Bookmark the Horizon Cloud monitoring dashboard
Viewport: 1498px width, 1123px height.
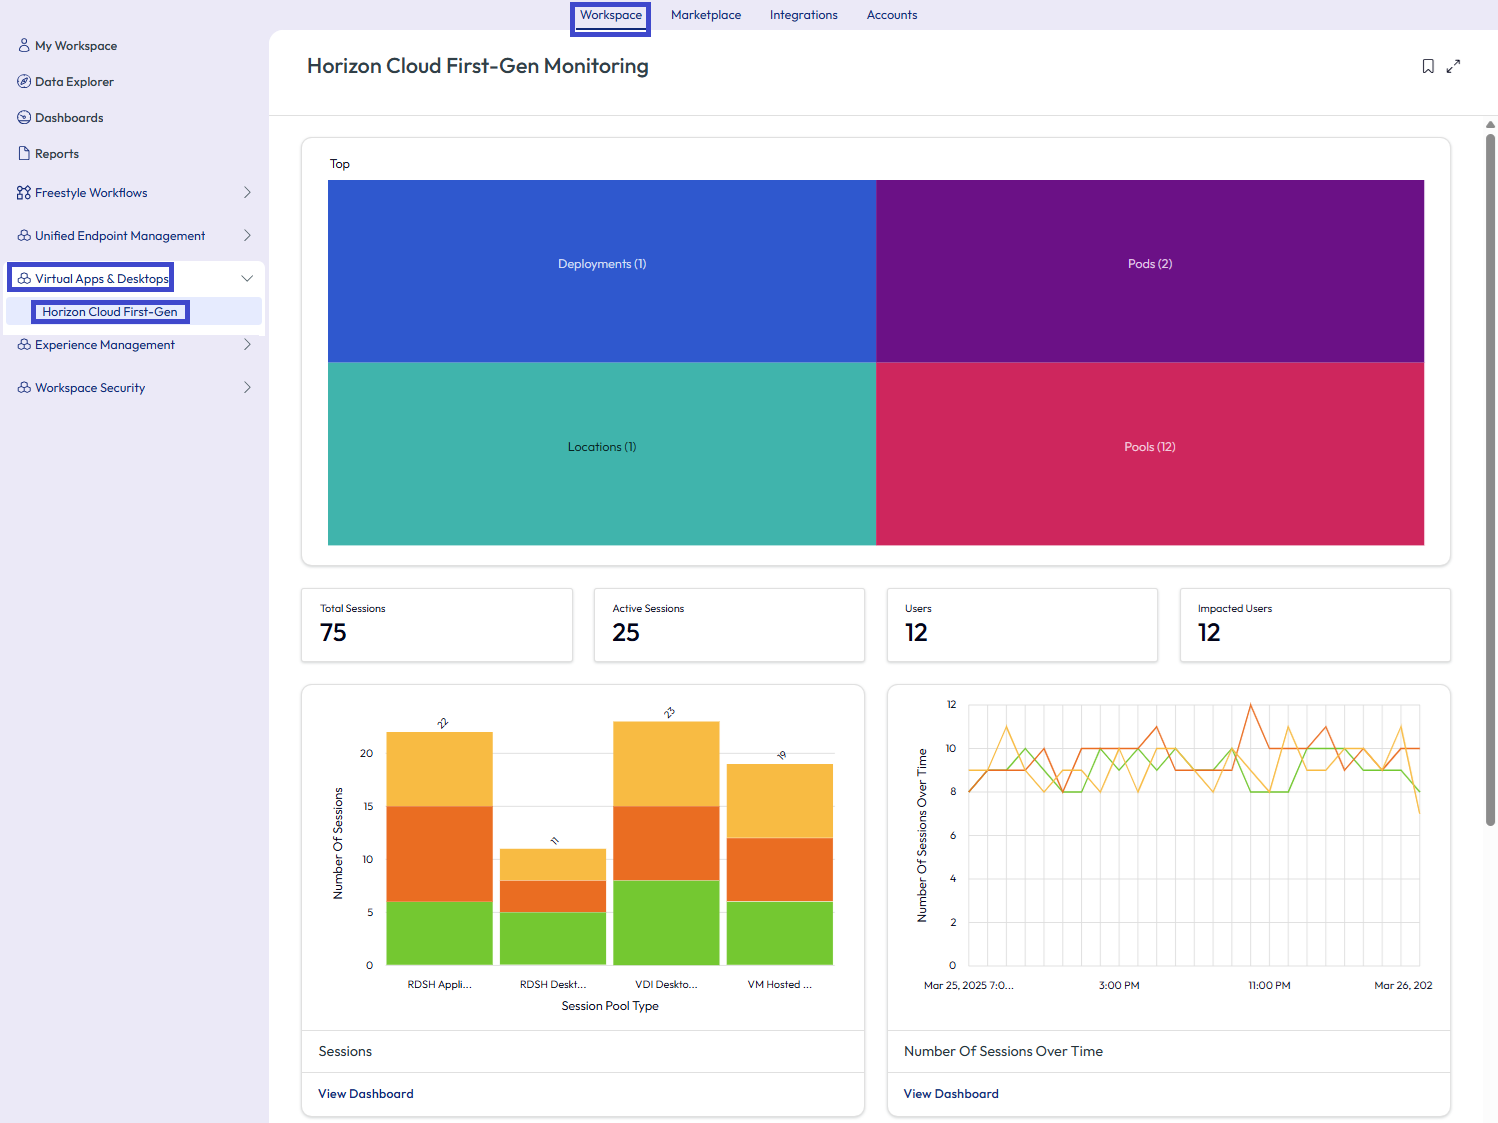(x=1428, y=66)
